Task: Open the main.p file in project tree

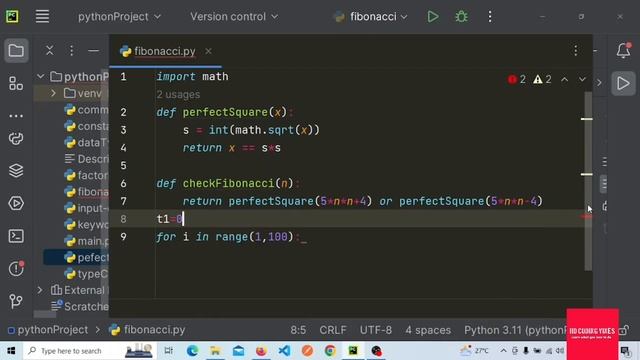Action: coord(86,241)
